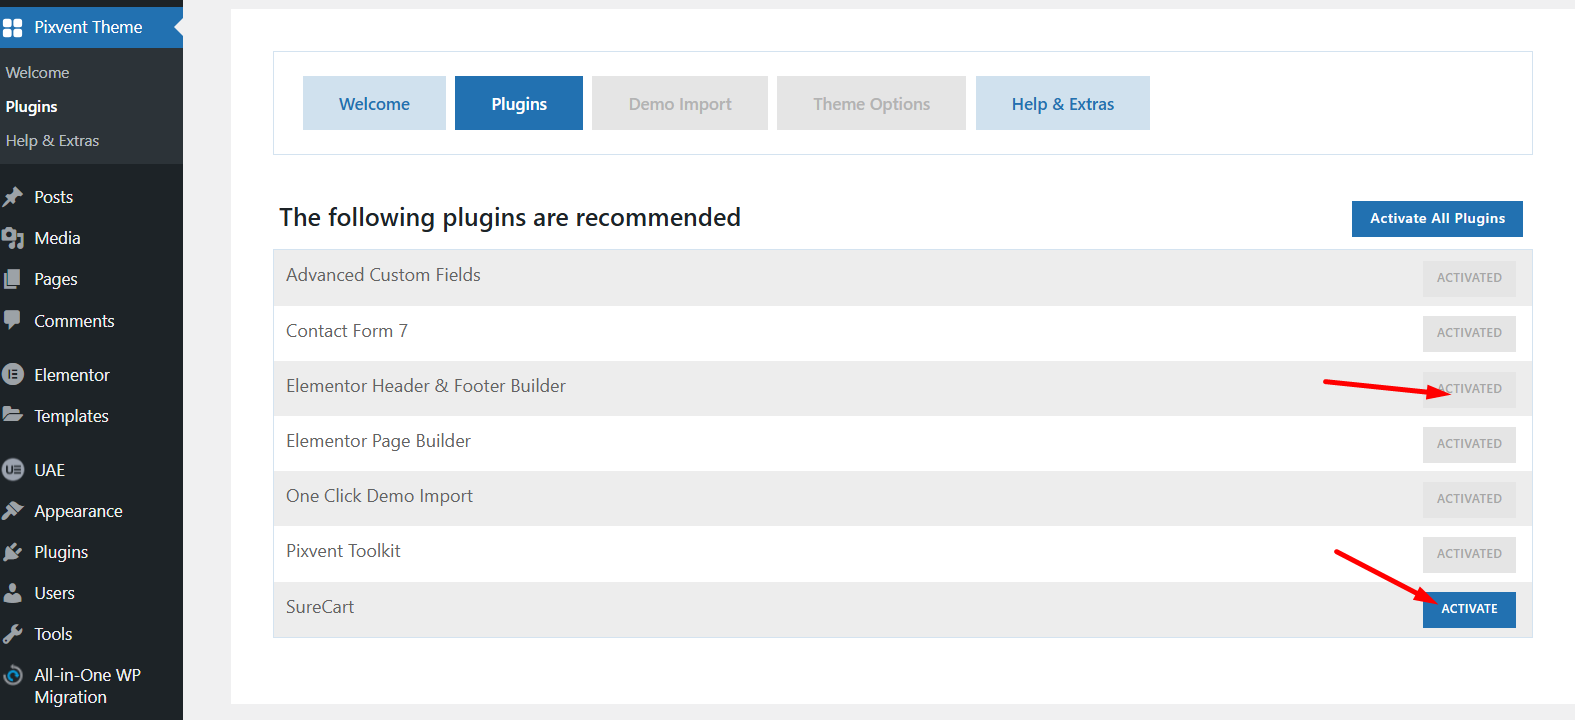The image size is (1575, 720).
Task: Click the All-in-One WP Migration icon
Action: 13,676
